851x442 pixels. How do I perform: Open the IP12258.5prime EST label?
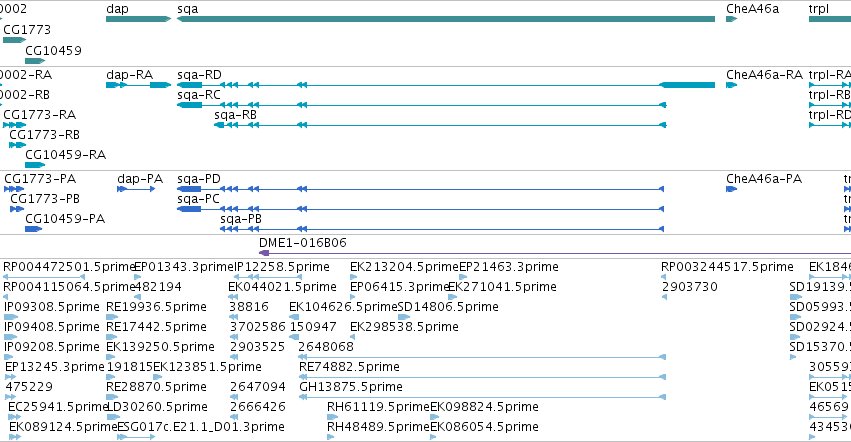pyautogui.click(x=282, y=267)
